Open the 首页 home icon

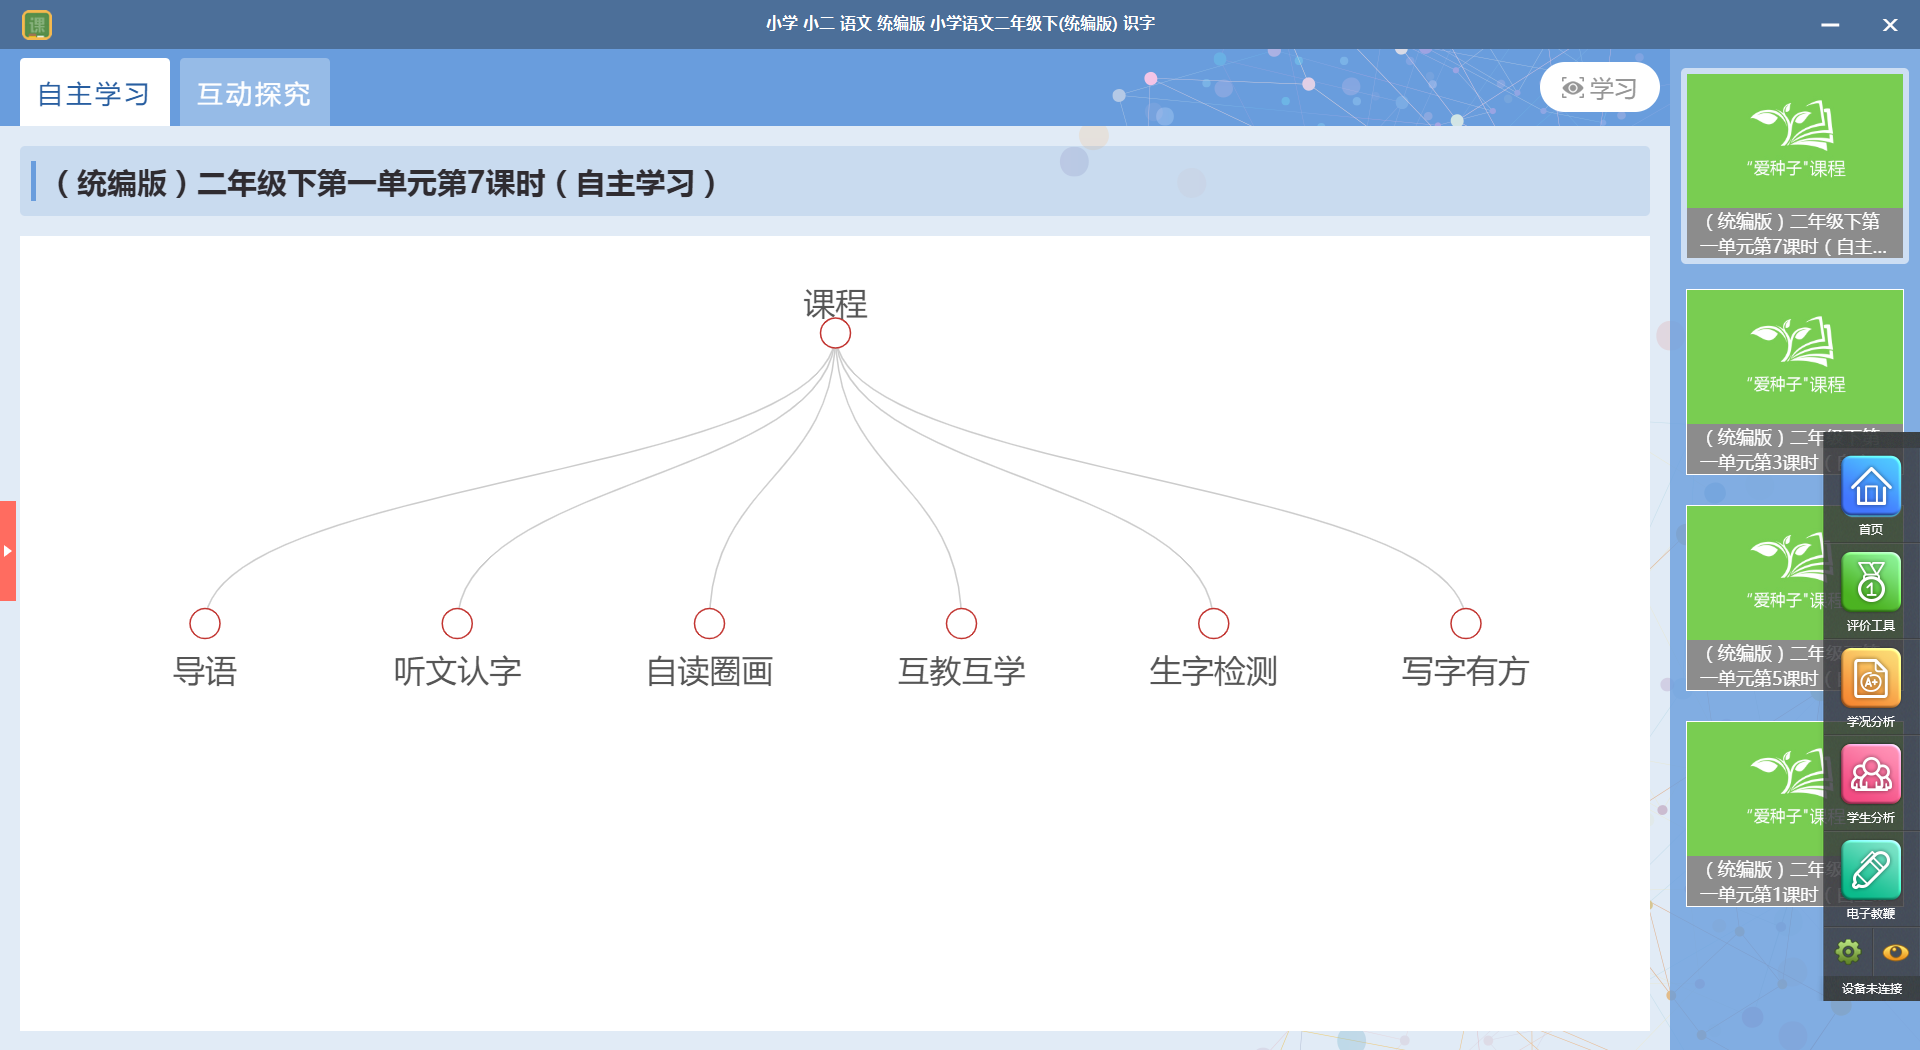1870,487
